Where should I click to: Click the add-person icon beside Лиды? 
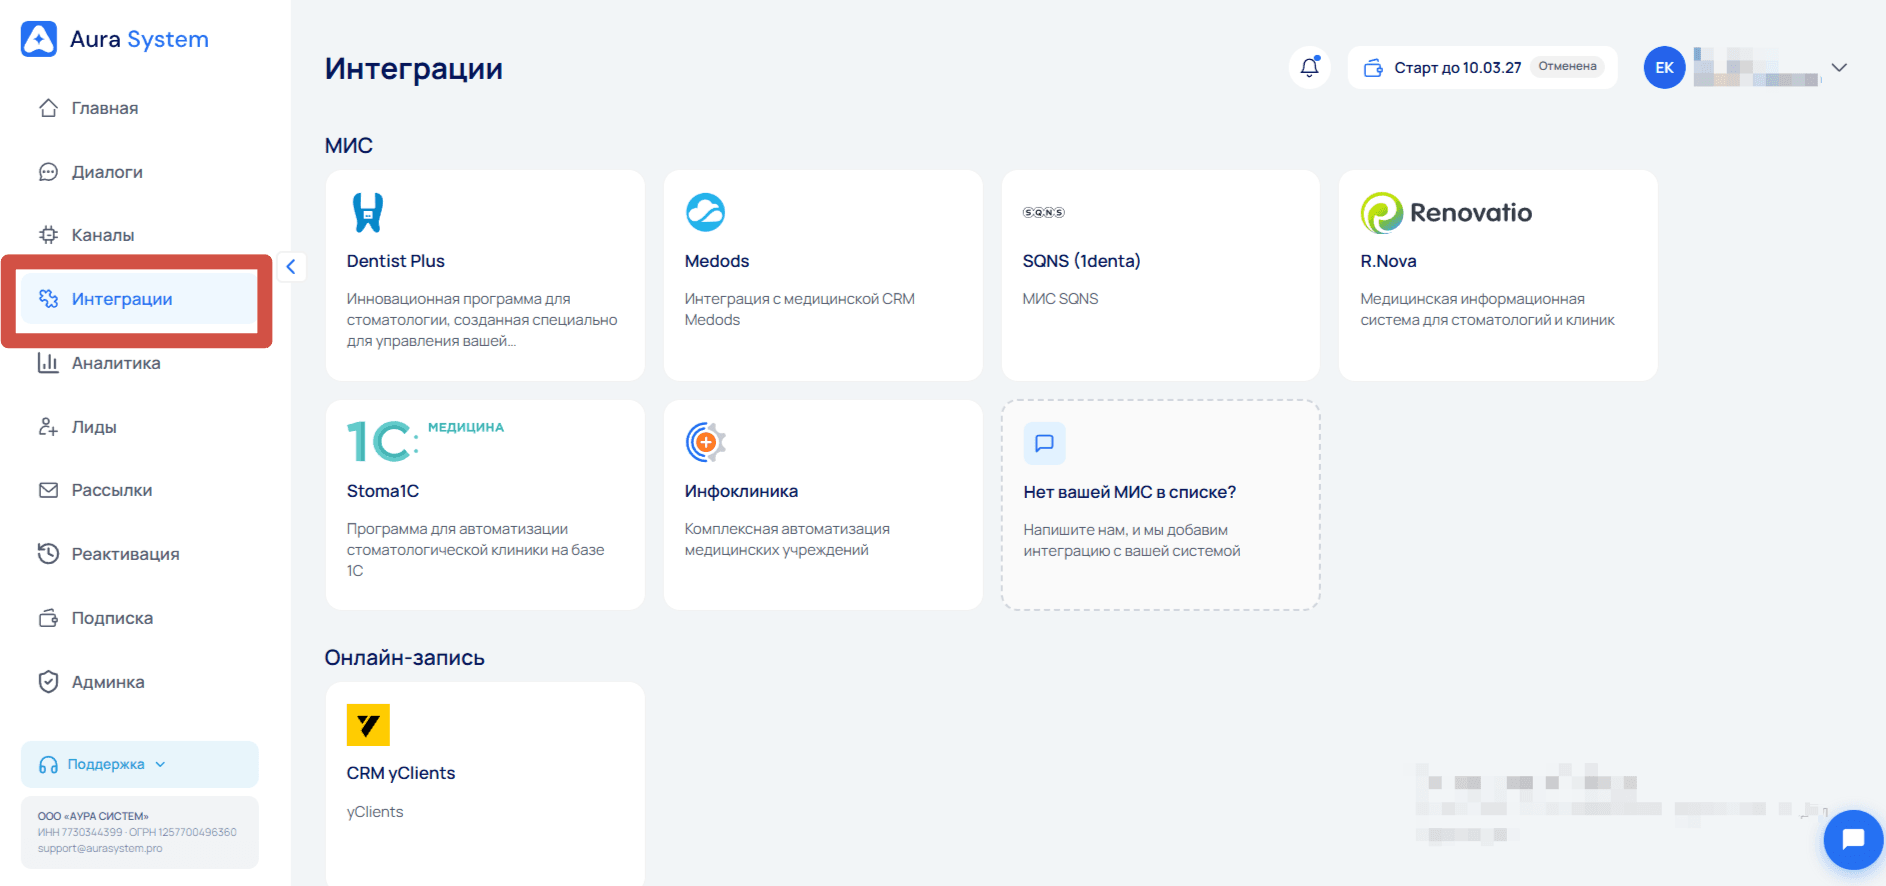[x=48, y=427]
